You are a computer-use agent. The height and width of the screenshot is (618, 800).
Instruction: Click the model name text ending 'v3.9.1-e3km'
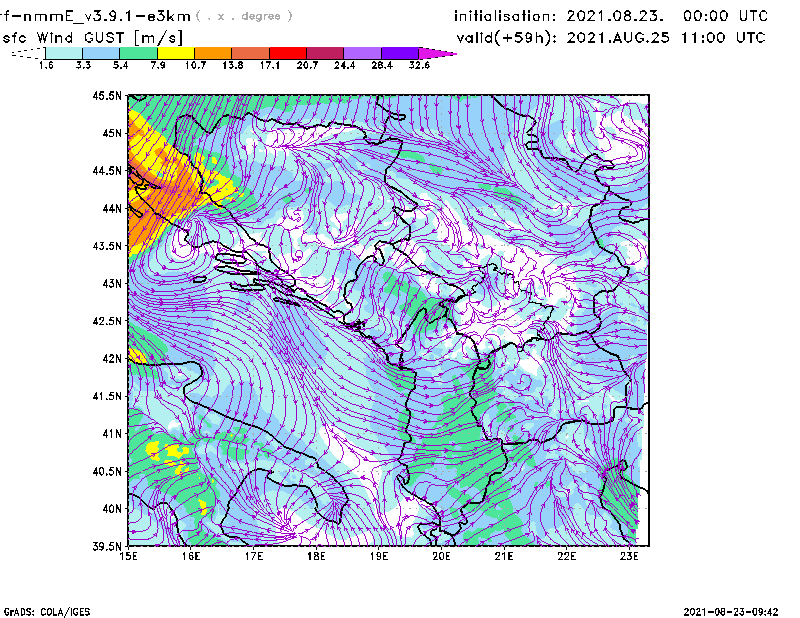coord(95,16)
